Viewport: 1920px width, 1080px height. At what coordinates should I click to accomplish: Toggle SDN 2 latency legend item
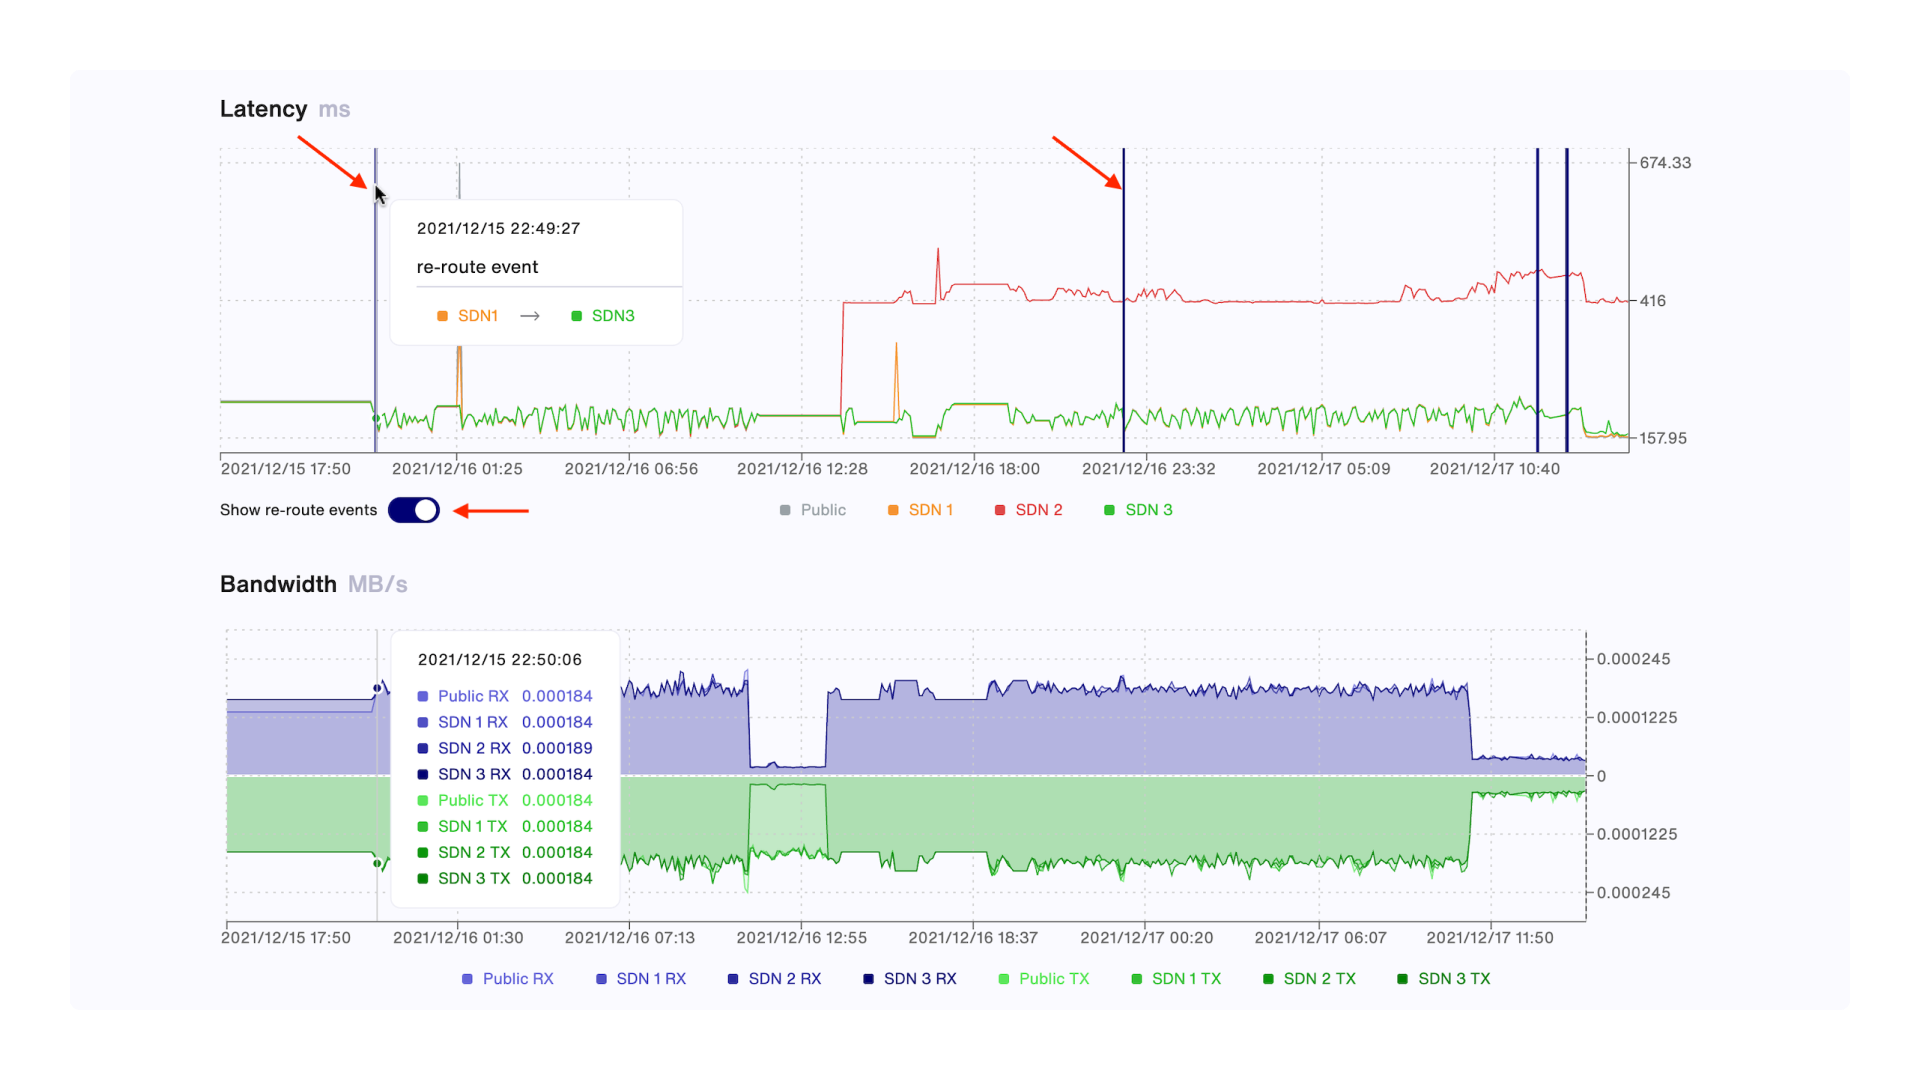click(1028, 510)
